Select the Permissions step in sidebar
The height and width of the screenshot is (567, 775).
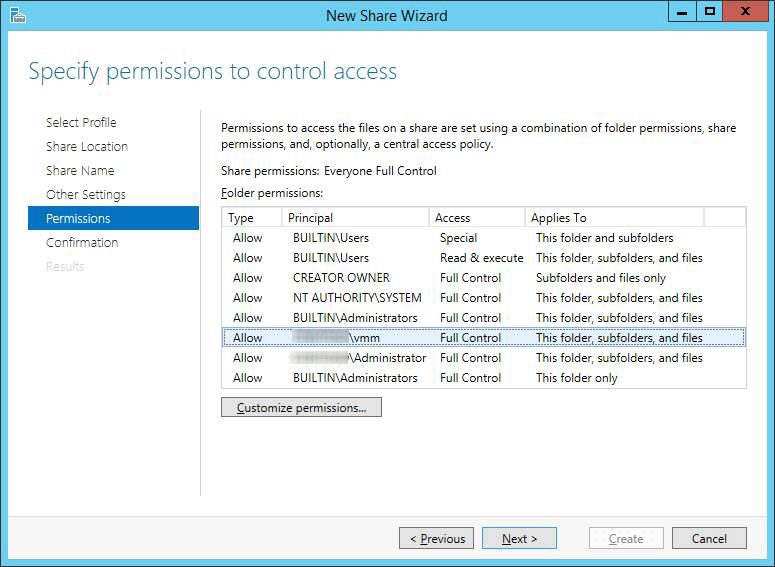(78, 218)
